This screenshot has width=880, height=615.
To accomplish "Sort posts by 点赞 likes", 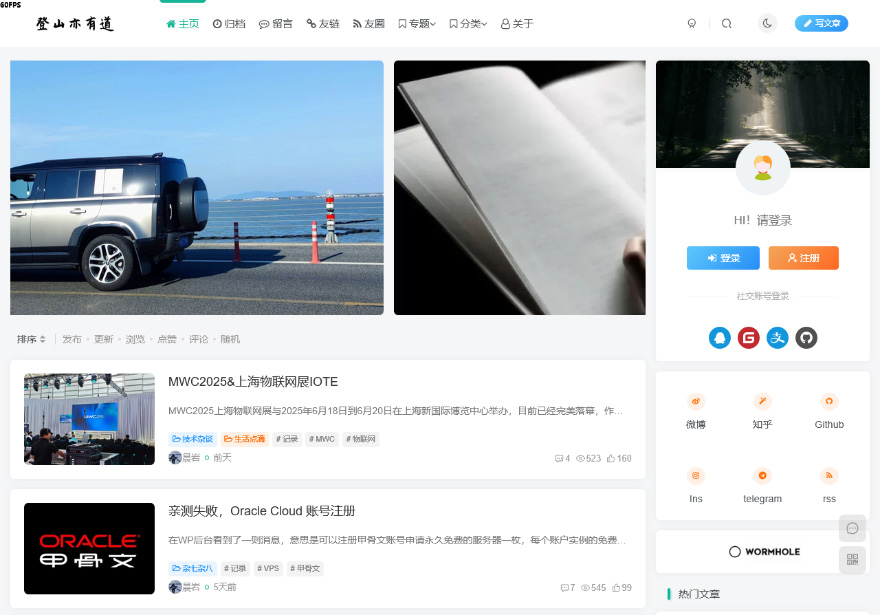I will 167,339.
